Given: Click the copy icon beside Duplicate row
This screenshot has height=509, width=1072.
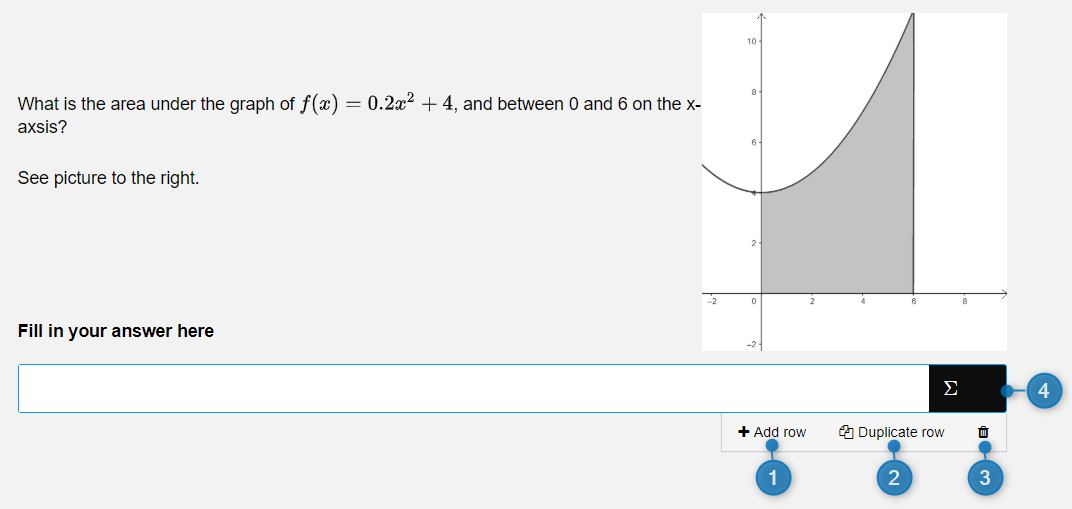Looking at the screenshot, I should (x=846, y=432).
